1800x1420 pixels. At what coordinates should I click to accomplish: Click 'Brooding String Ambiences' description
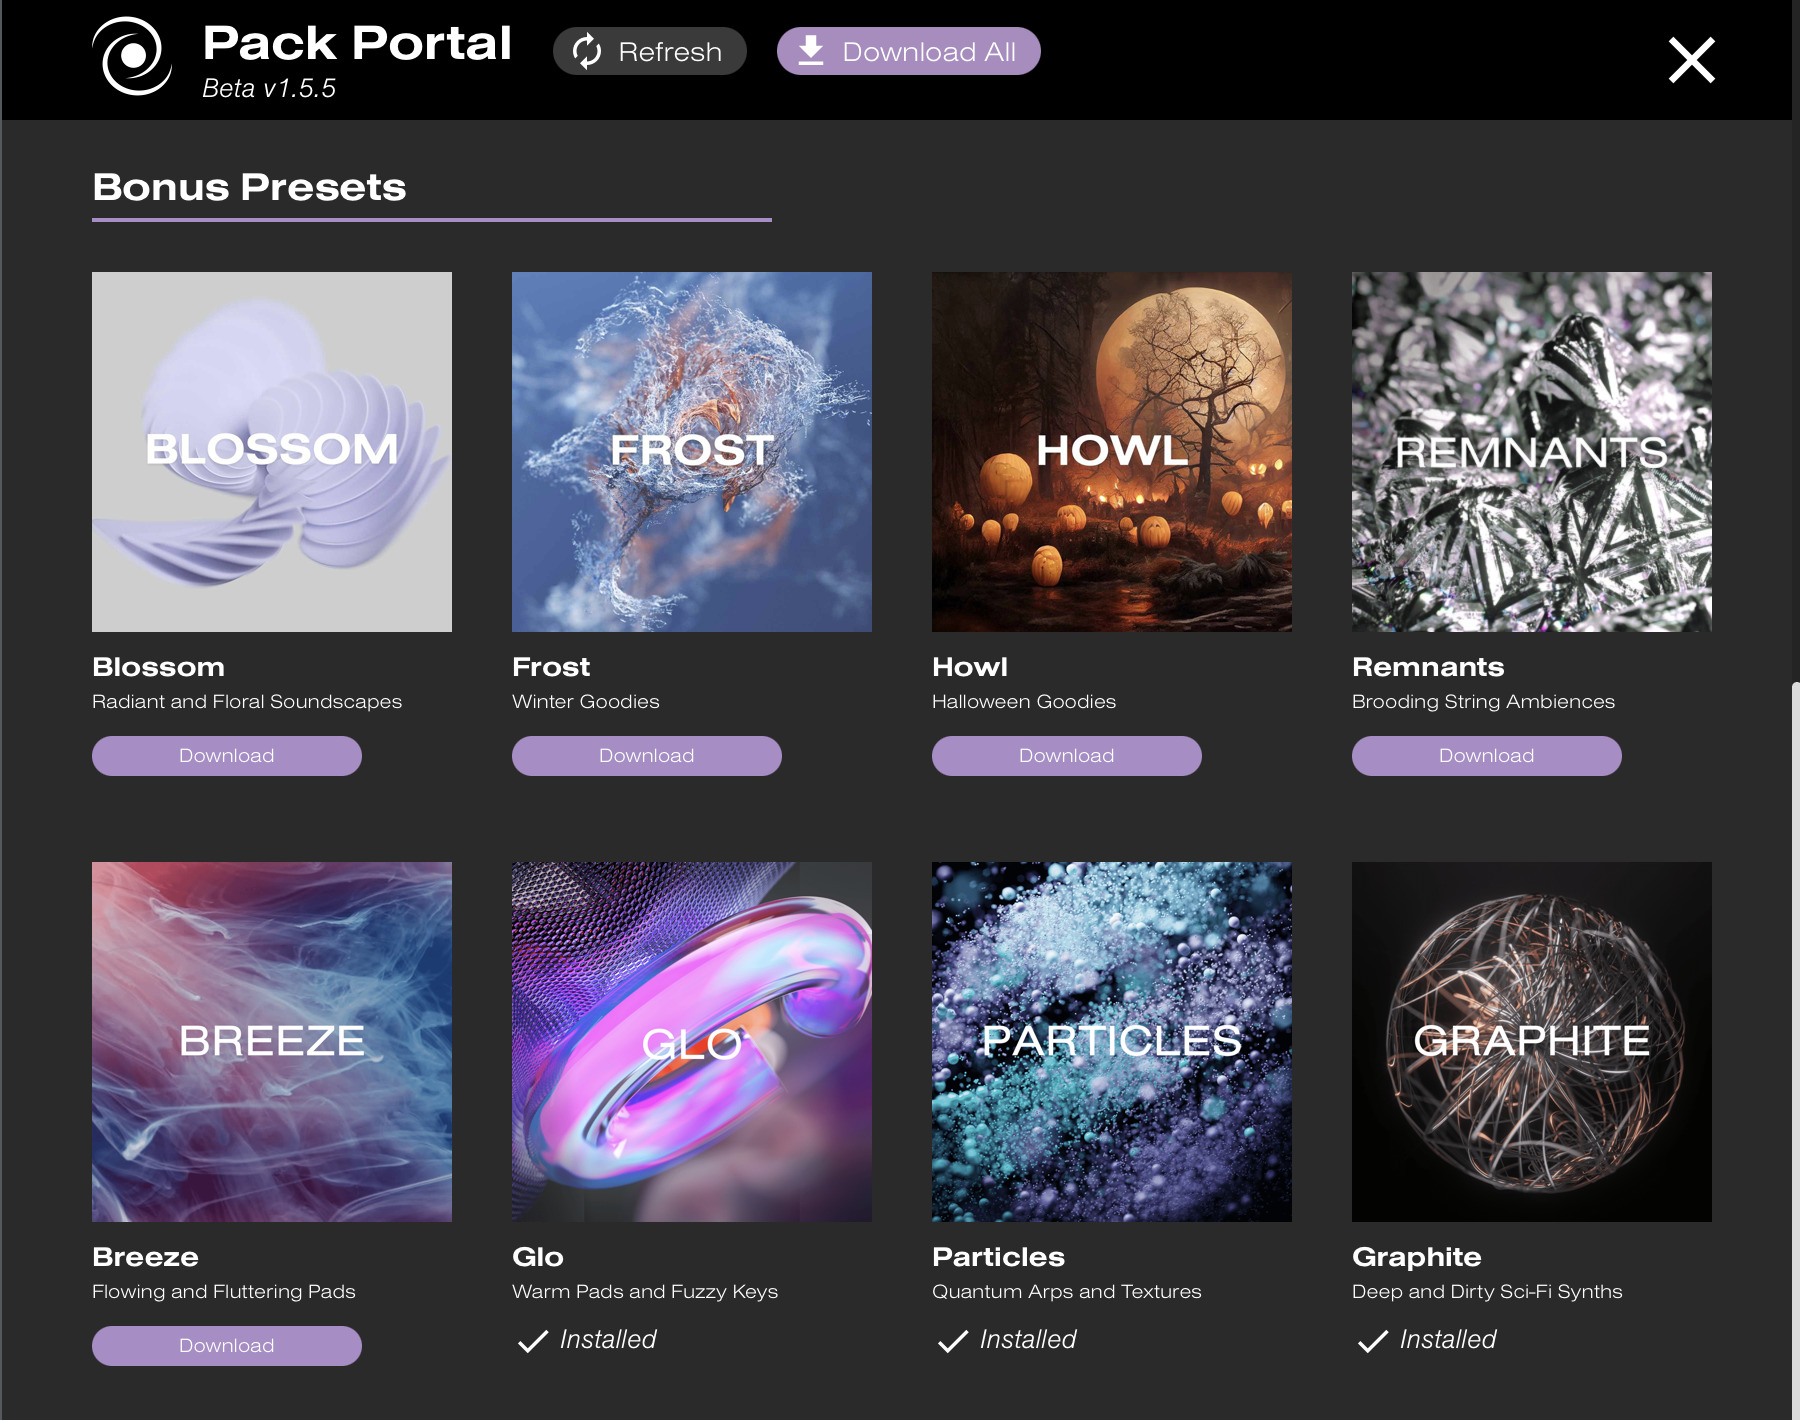click(x=1483, y=702)
